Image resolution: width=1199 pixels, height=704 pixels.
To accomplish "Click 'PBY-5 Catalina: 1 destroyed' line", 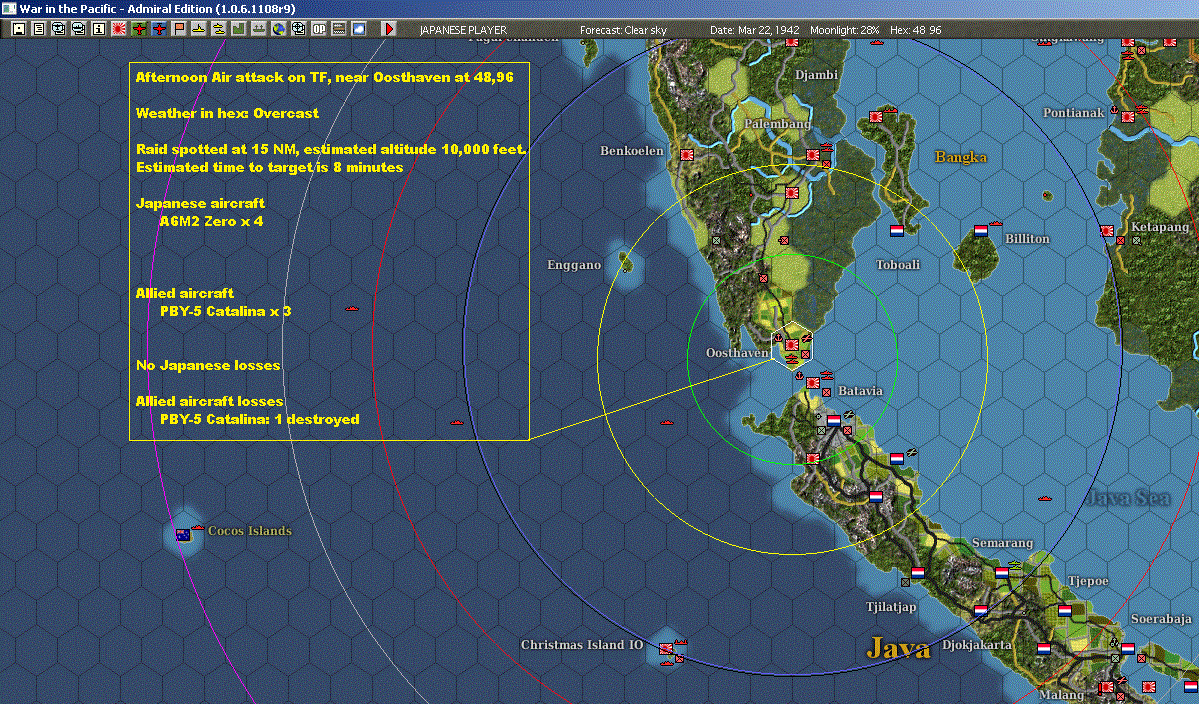I will tap(259, 419).
